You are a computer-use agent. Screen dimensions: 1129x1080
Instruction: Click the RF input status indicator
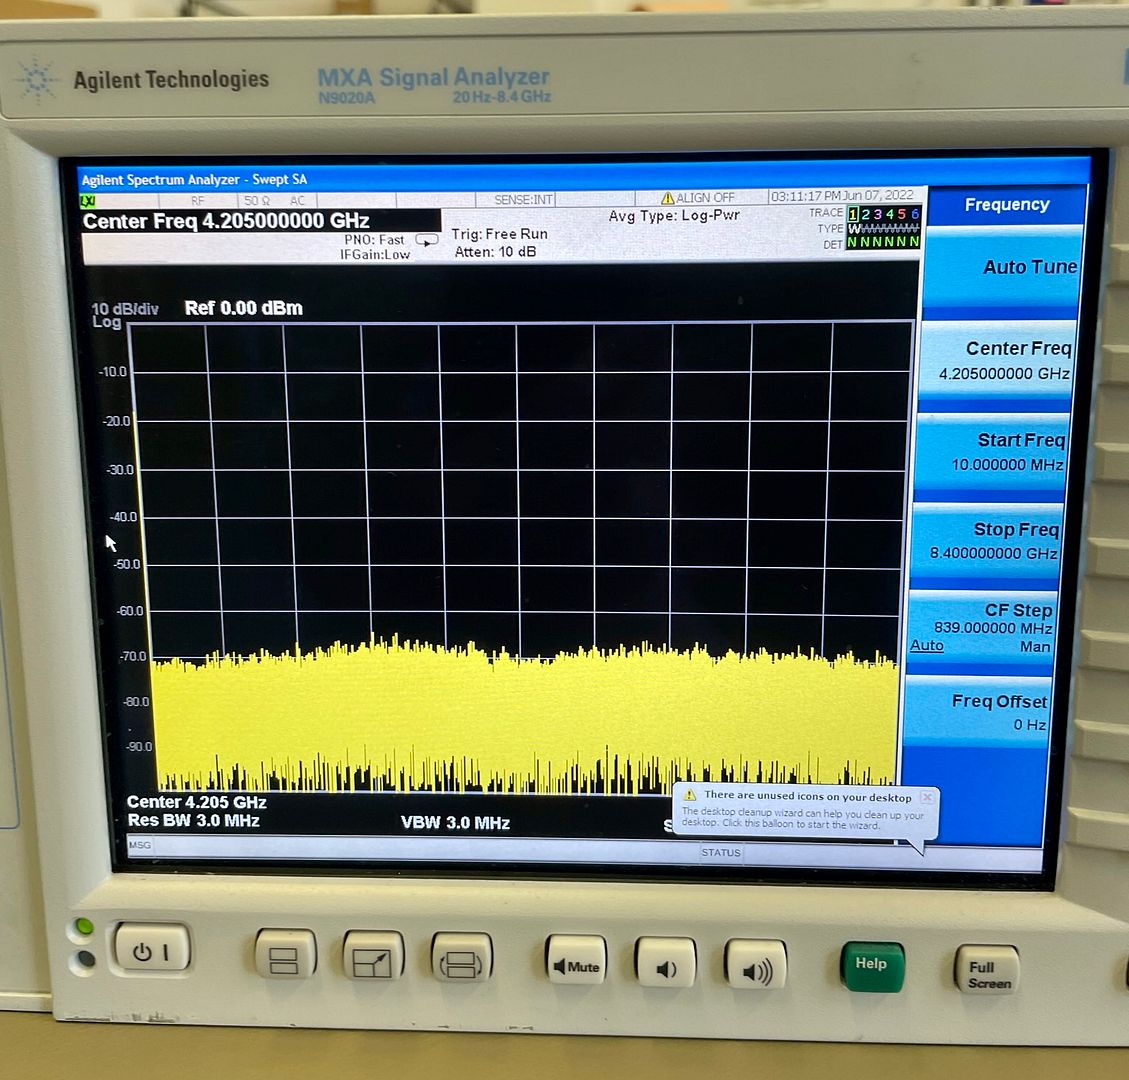[x=196, y=198]
